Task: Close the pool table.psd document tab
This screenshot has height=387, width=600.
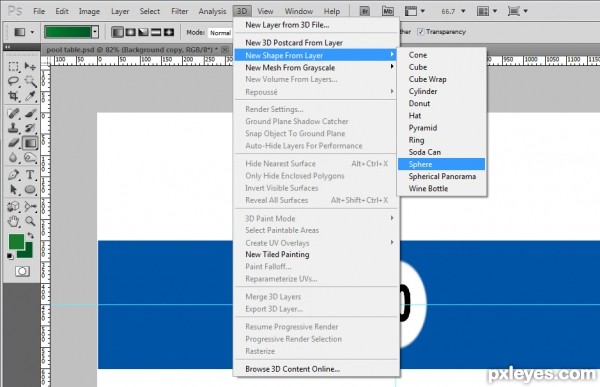Action: pyautogui.click(x=225, y=50)
